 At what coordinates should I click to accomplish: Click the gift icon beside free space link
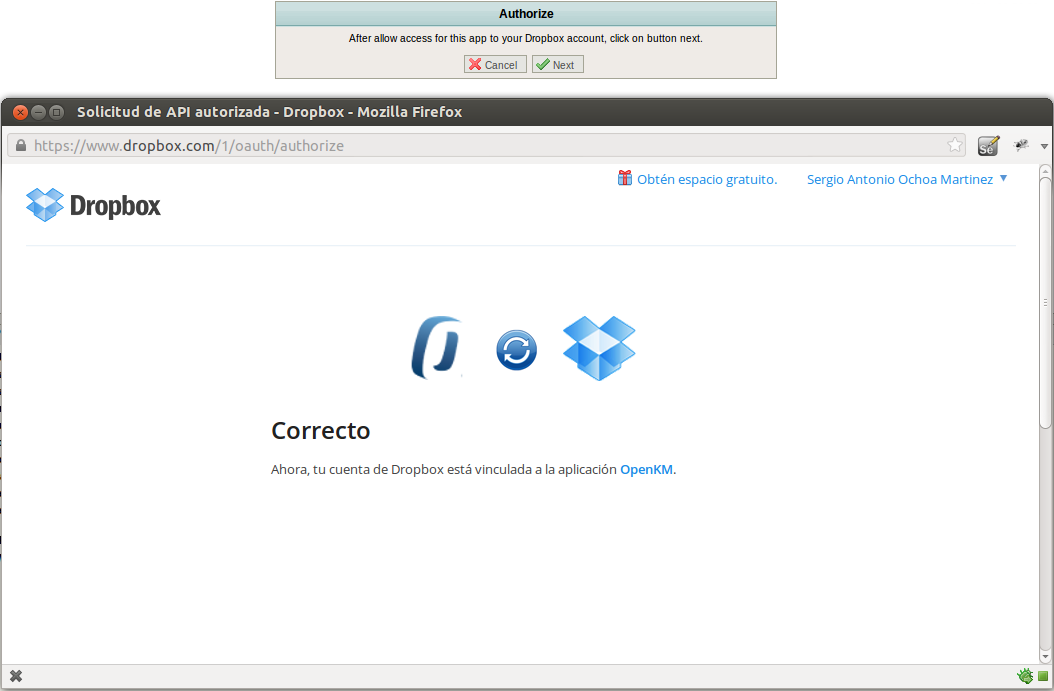pos(624,178)
